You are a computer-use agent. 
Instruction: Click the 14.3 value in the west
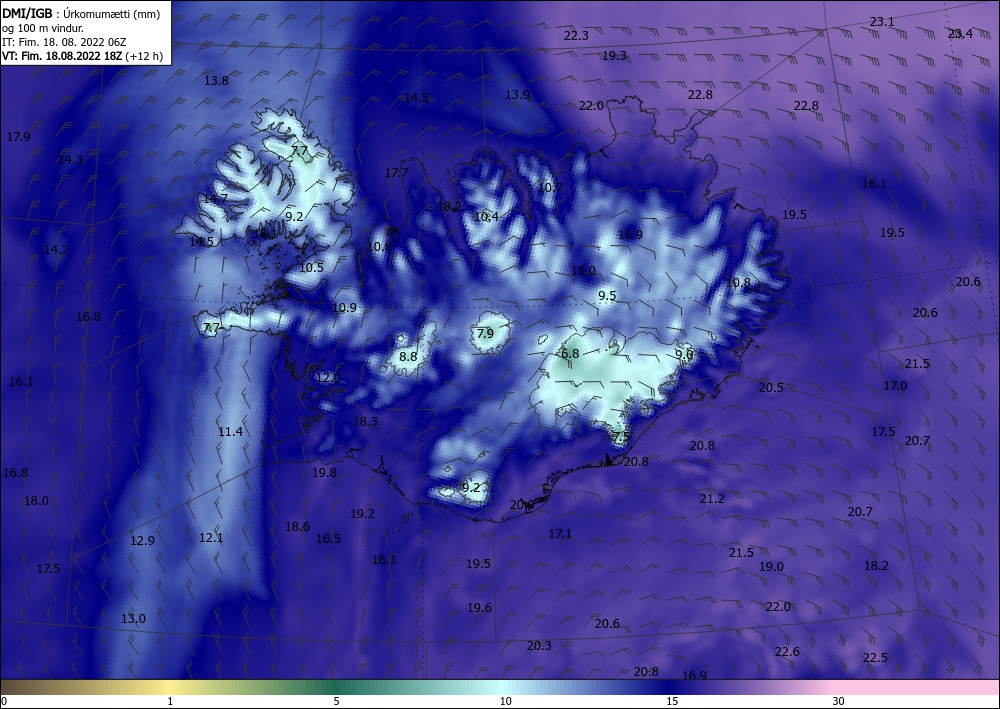[x=70, y=159]
